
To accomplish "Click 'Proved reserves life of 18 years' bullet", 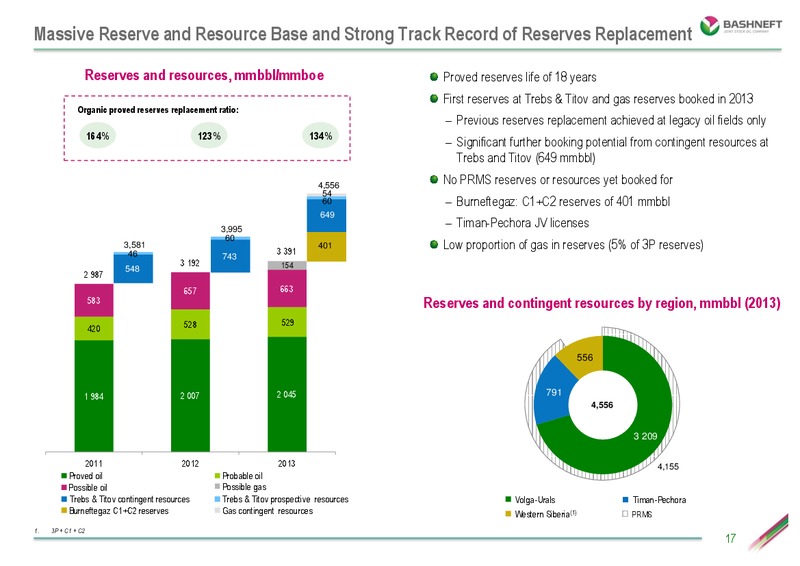I will click(519, 77).
